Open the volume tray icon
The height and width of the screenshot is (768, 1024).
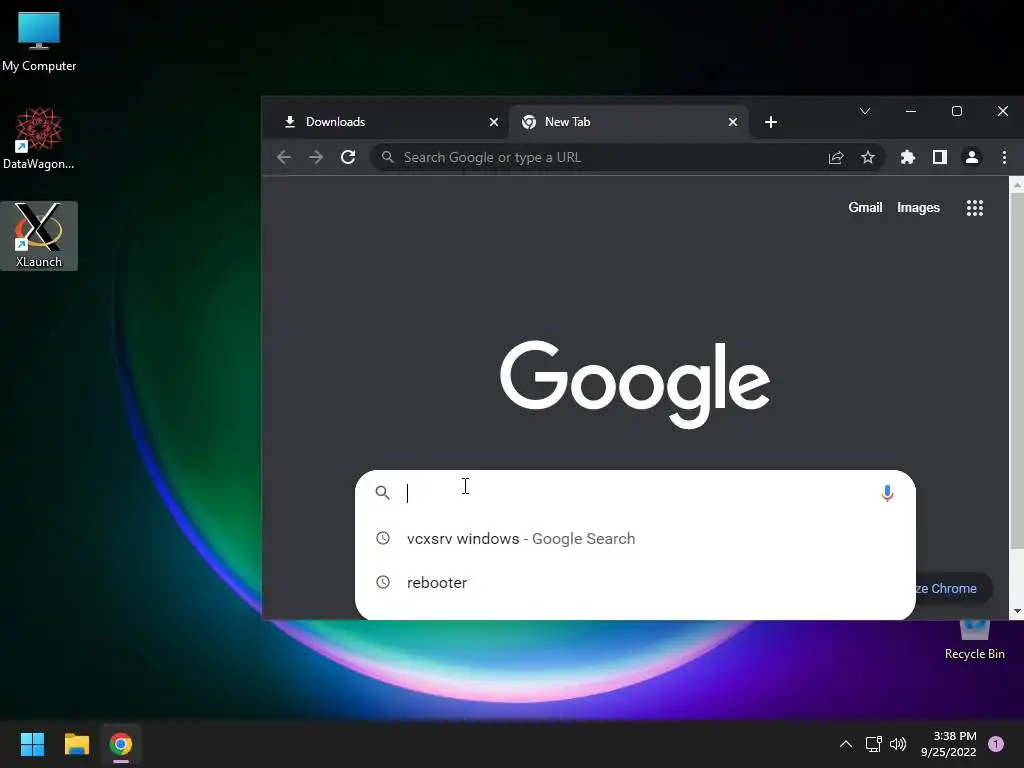pyautogui.click(x=898, y=744)
